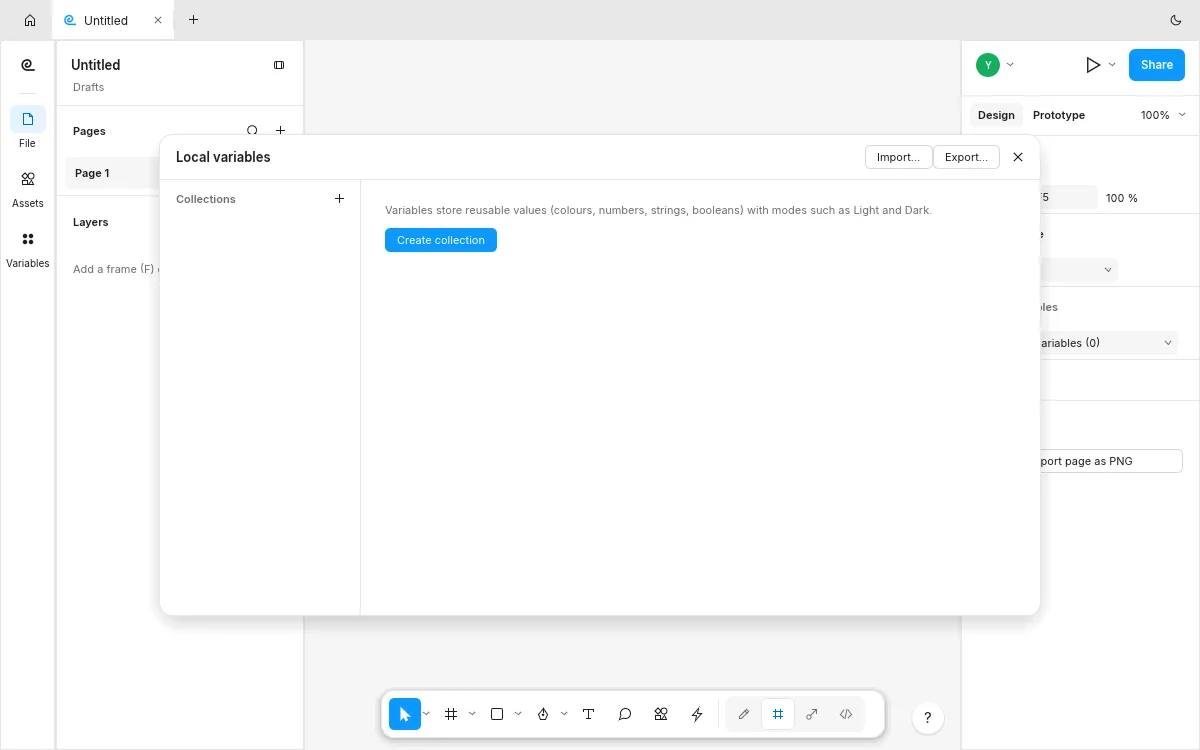Expand the shape tools chevron
The image size is (1200, 750).
(x=518, y=714)
